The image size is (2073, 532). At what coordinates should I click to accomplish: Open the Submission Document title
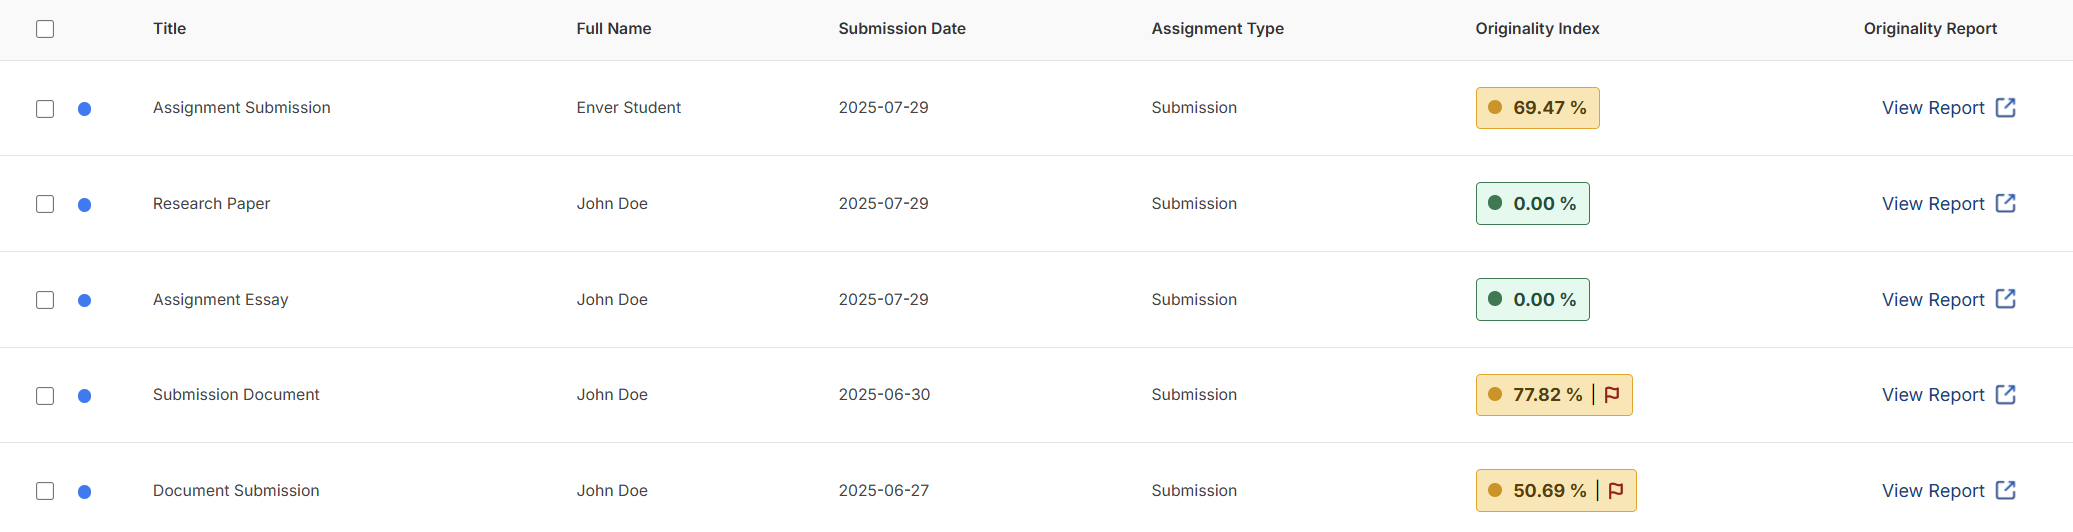coord(236,395)
